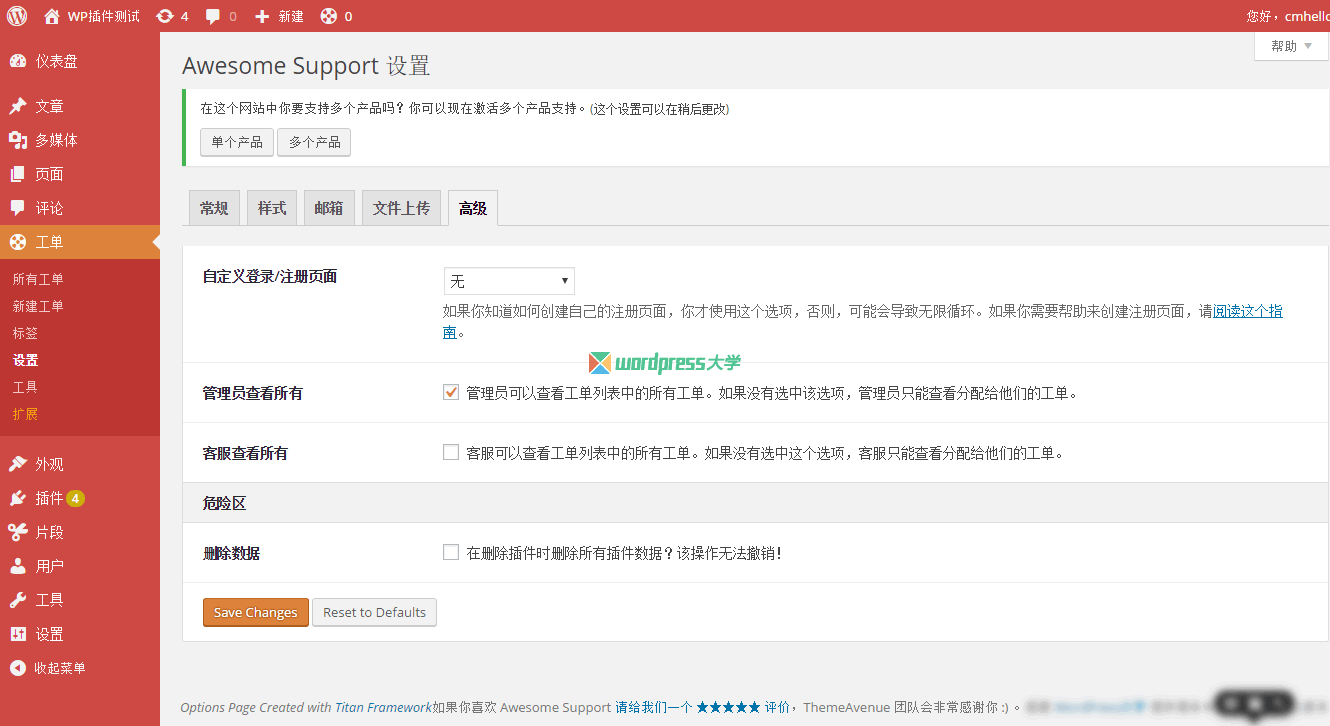The image size is (1330, 726).
Task: Click the 文章 pushpin icon
Action: 18,106
